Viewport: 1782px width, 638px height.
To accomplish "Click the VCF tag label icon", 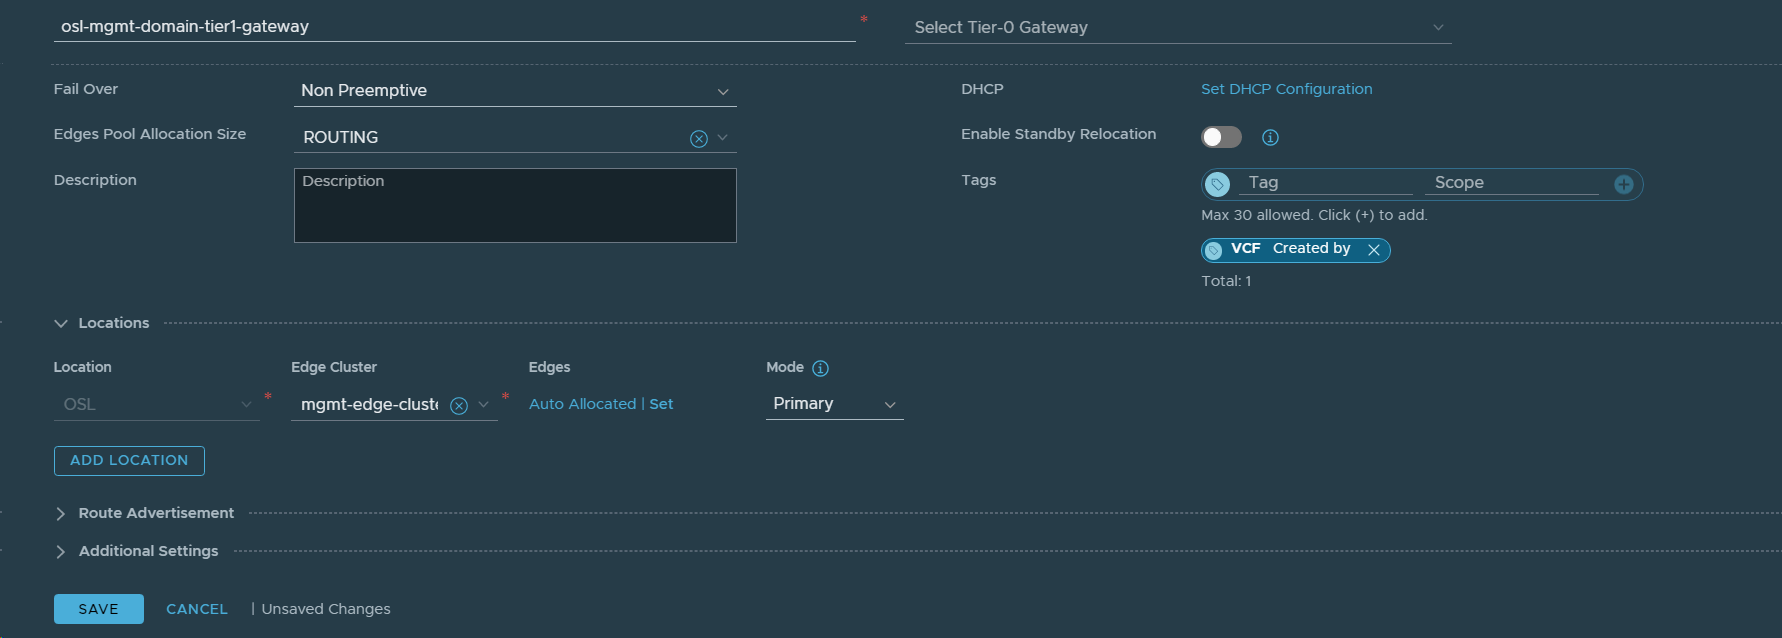I will coord(1214,250).
